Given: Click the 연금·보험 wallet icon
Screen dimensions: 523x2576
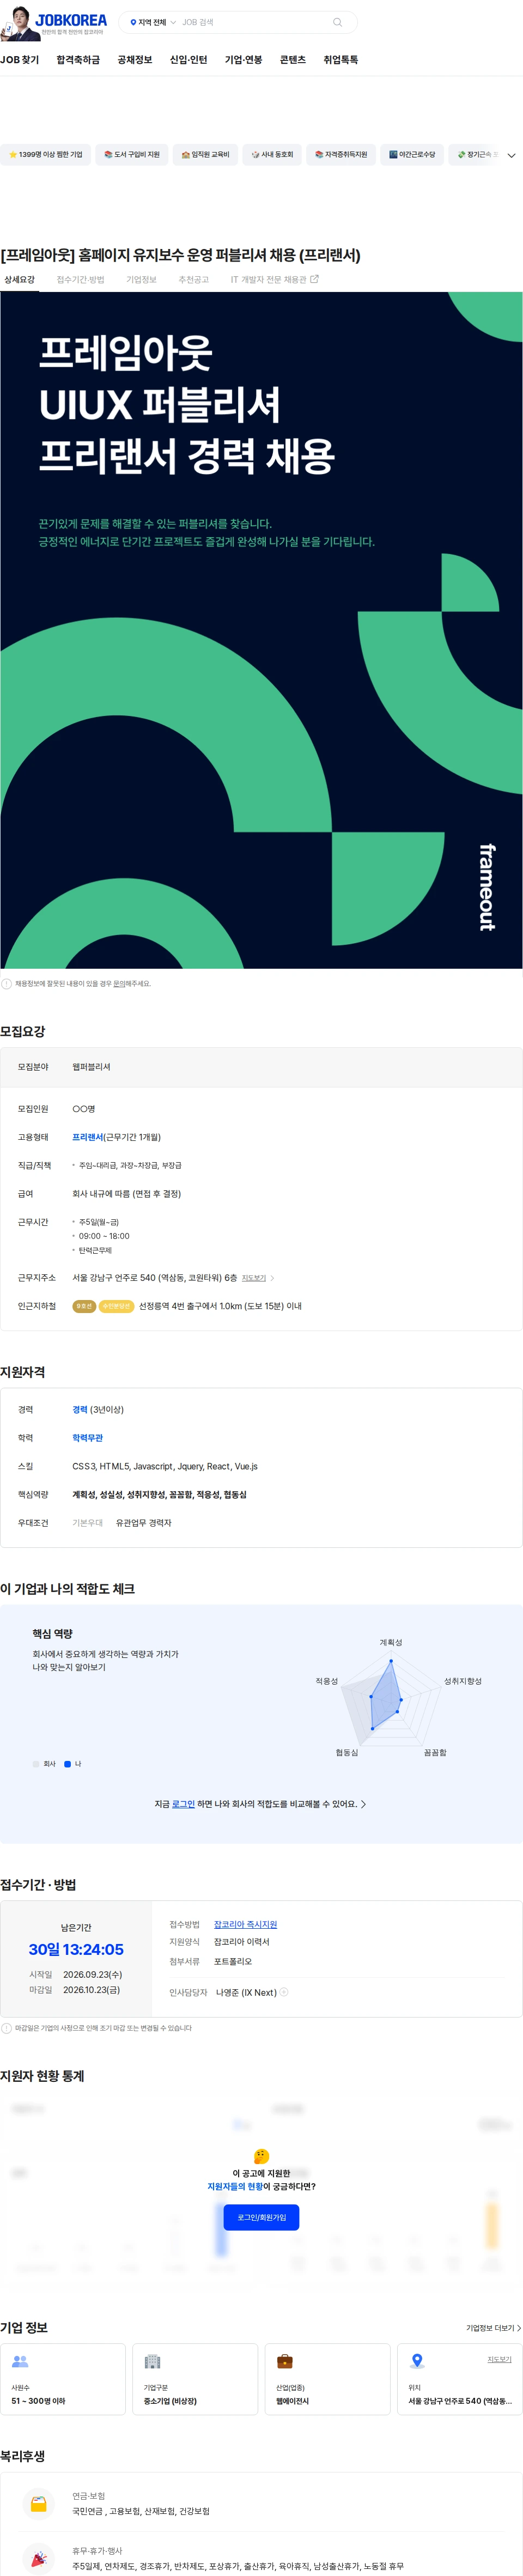Looking at the screenshot, I should (x=38, y=2504).
